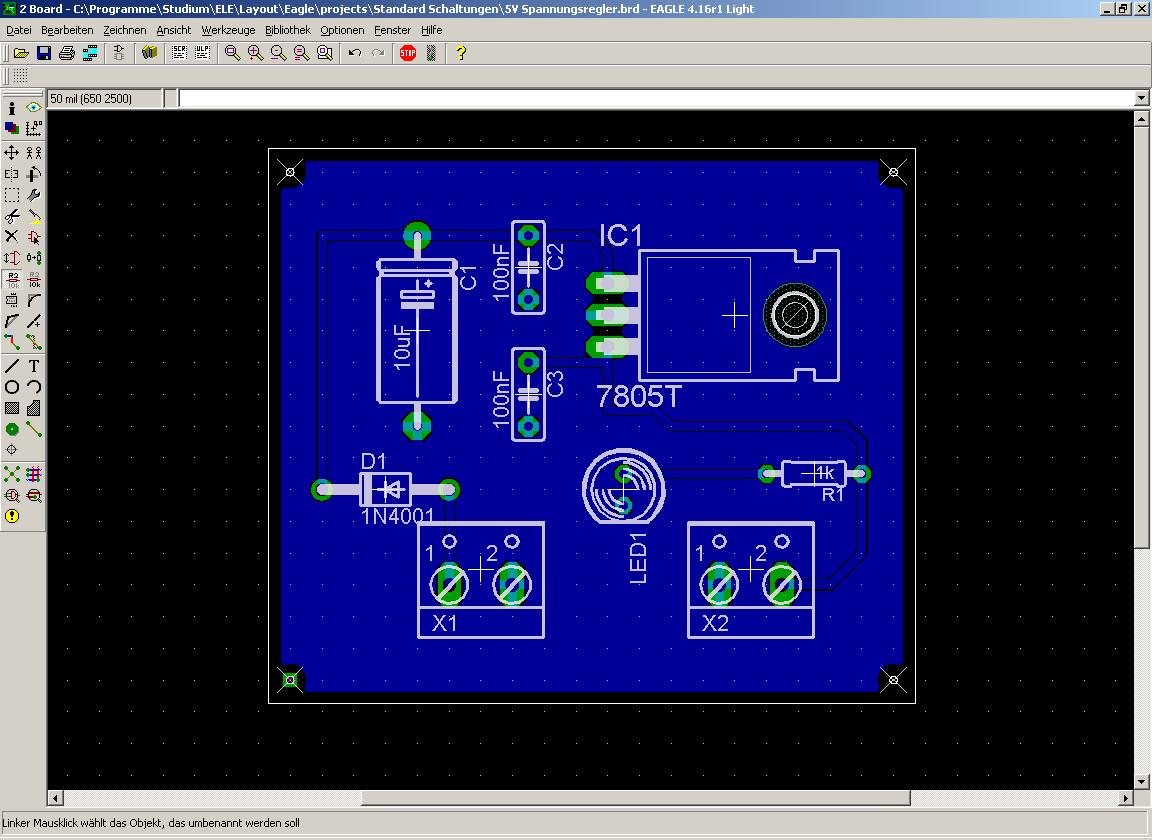The image size is (1152, 840).
Task: Select the Text T tool
Action: click(x=34, y=366)
